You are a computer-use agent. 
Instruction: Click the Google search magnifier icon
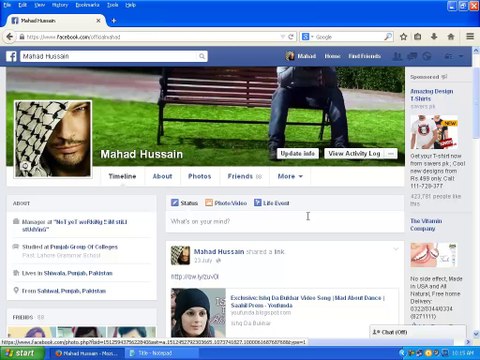[x=388, y=37]
